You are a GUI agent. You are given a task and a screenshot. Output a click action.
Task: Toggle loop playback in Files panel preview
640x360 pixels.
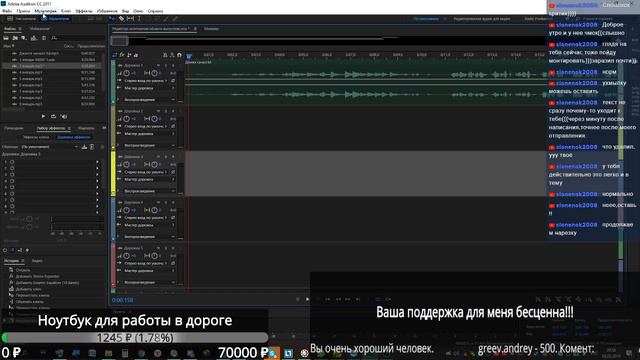click(53, 116)
